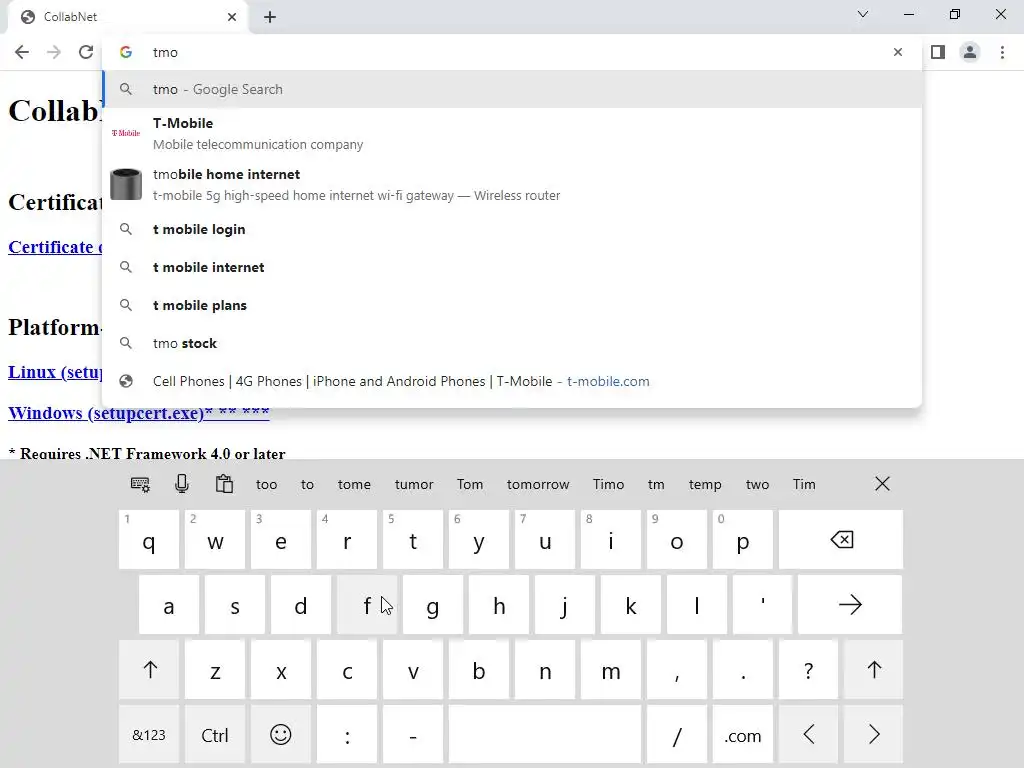Screen dimensions: 1024x768
Task: Open the Linux setup link
Action: point(56,372)
